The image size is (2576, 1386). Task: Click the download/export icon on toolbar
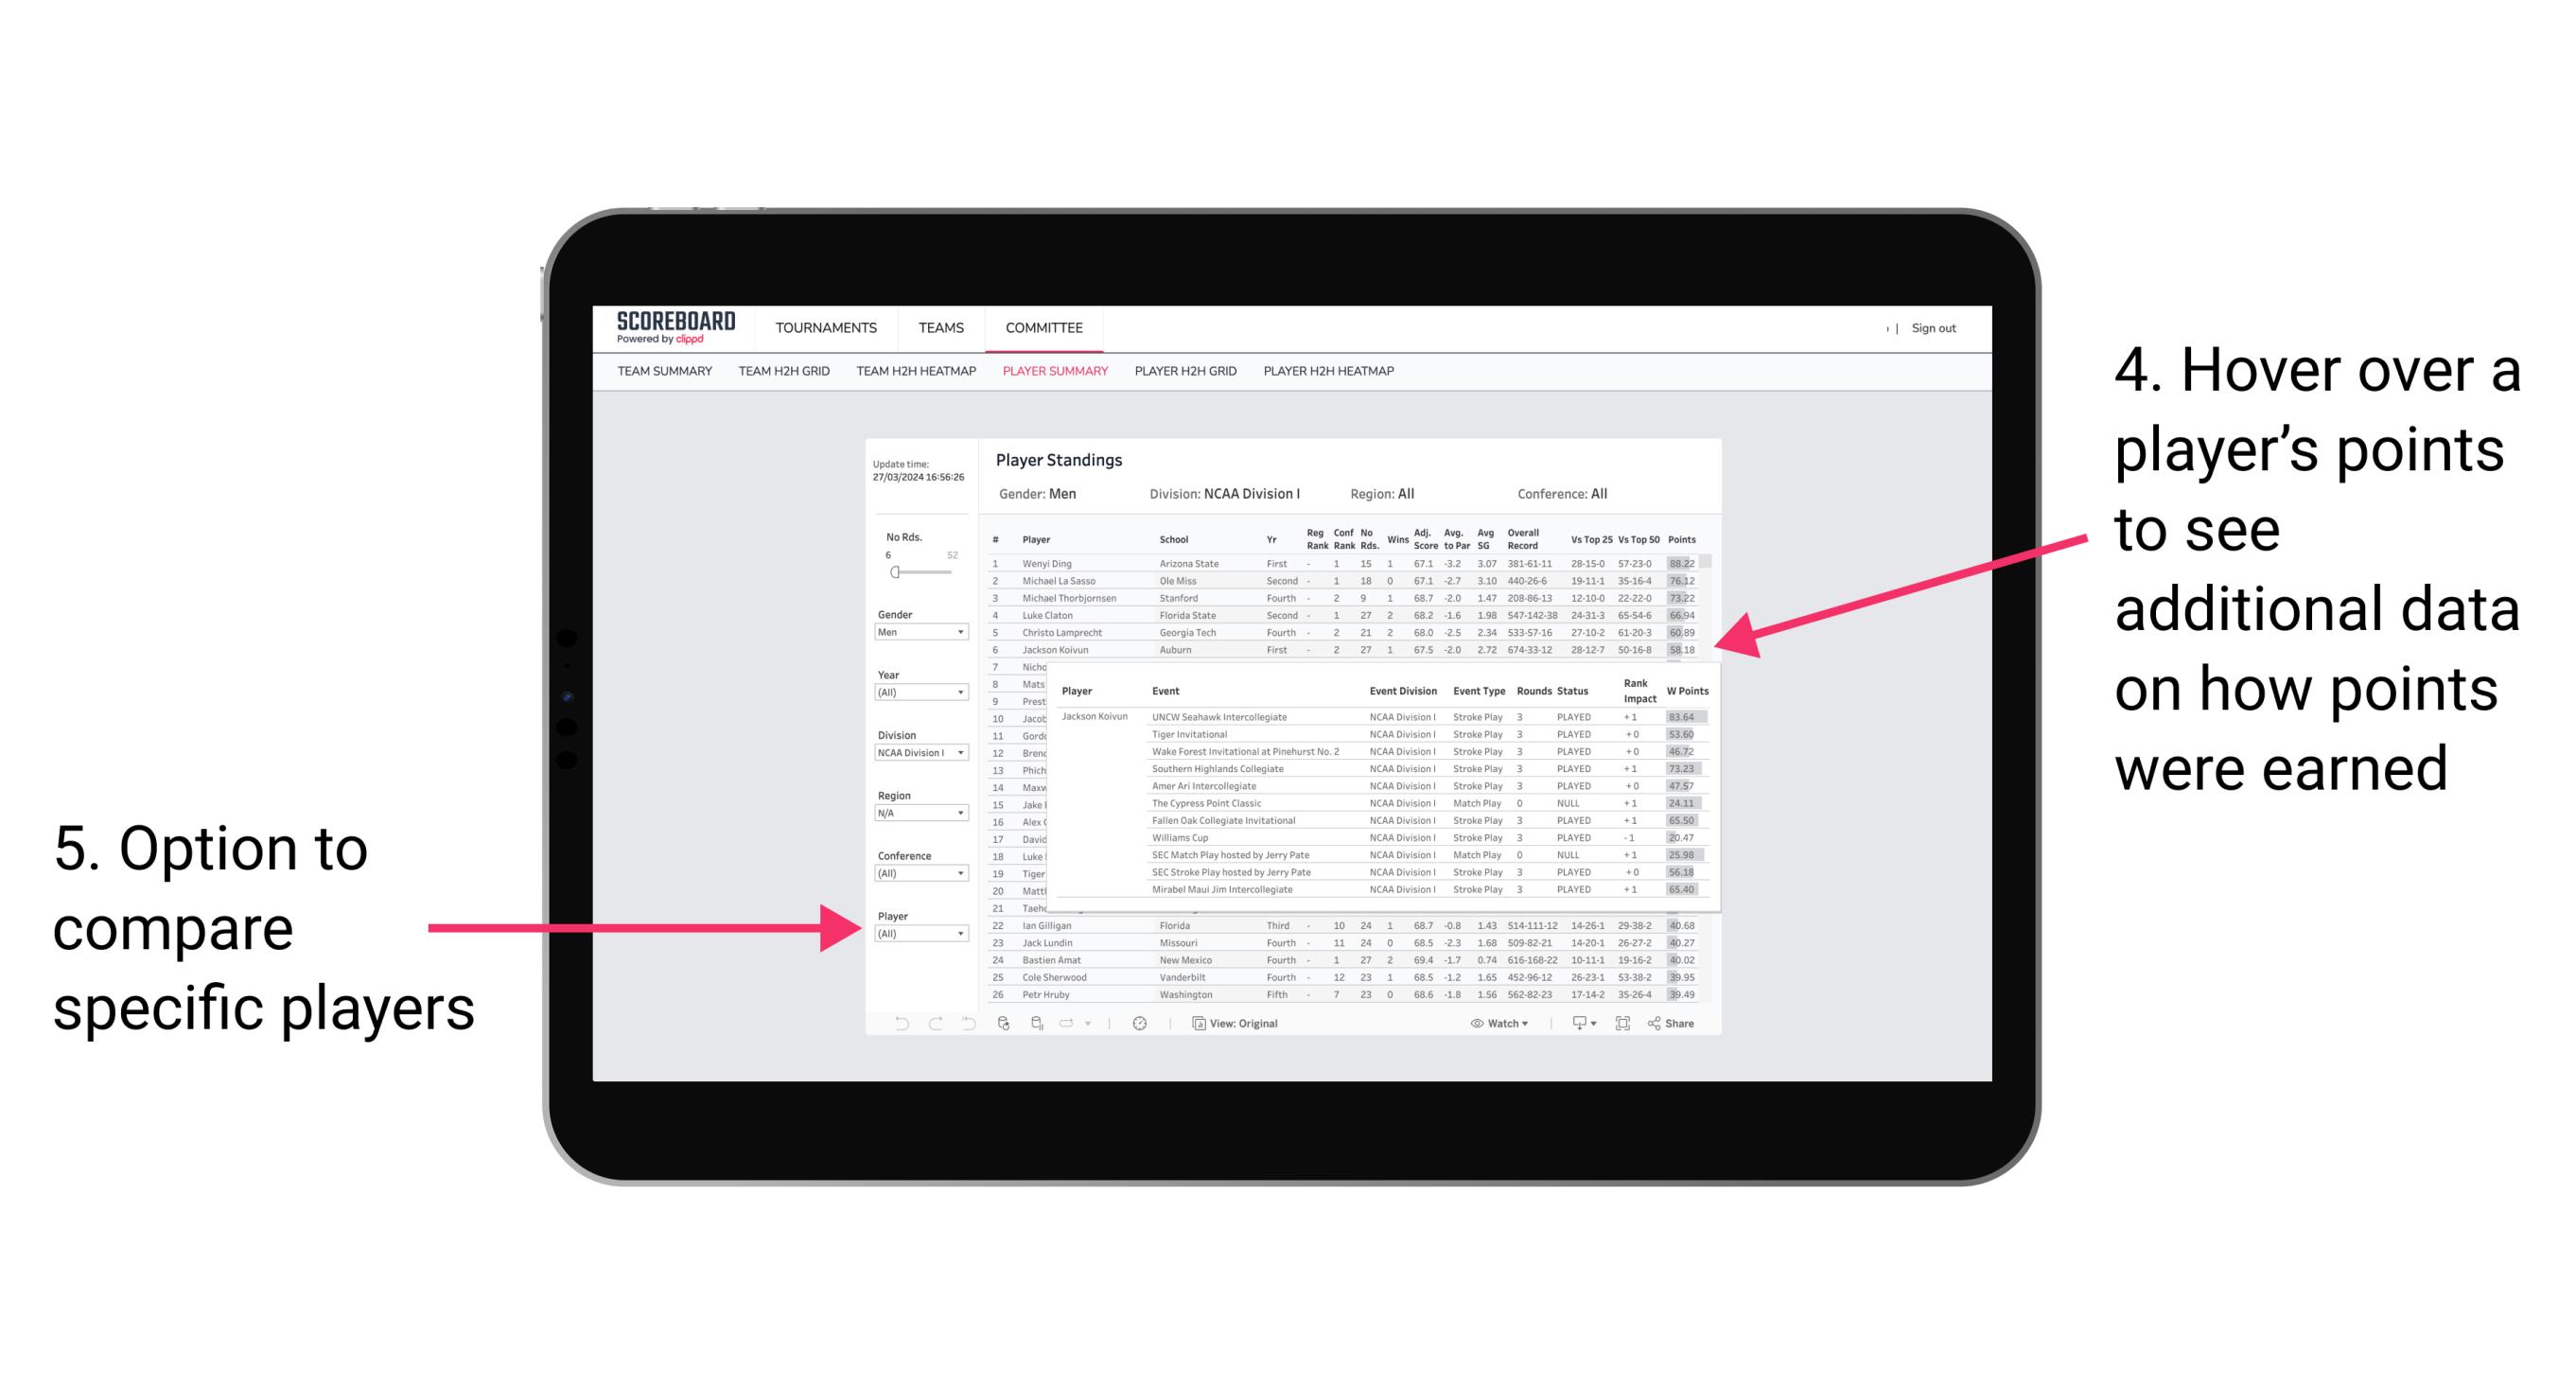(x=1569, y=1021)
